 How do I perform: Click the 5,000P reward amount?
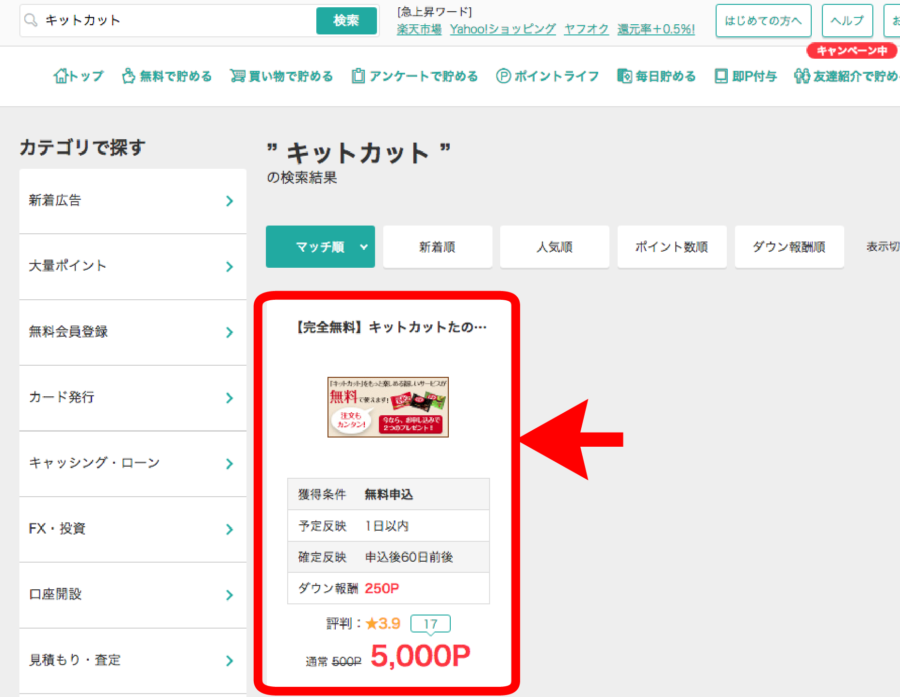pos(420,656)
